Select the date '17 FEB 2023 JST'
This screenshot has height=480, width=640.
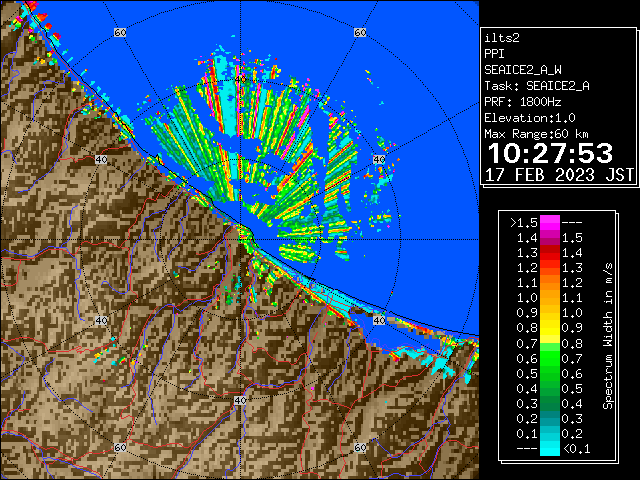[559, 175]
